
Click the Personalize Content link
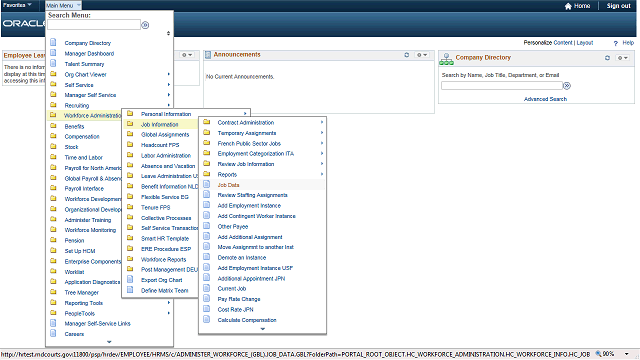click(x=563, y=42)
